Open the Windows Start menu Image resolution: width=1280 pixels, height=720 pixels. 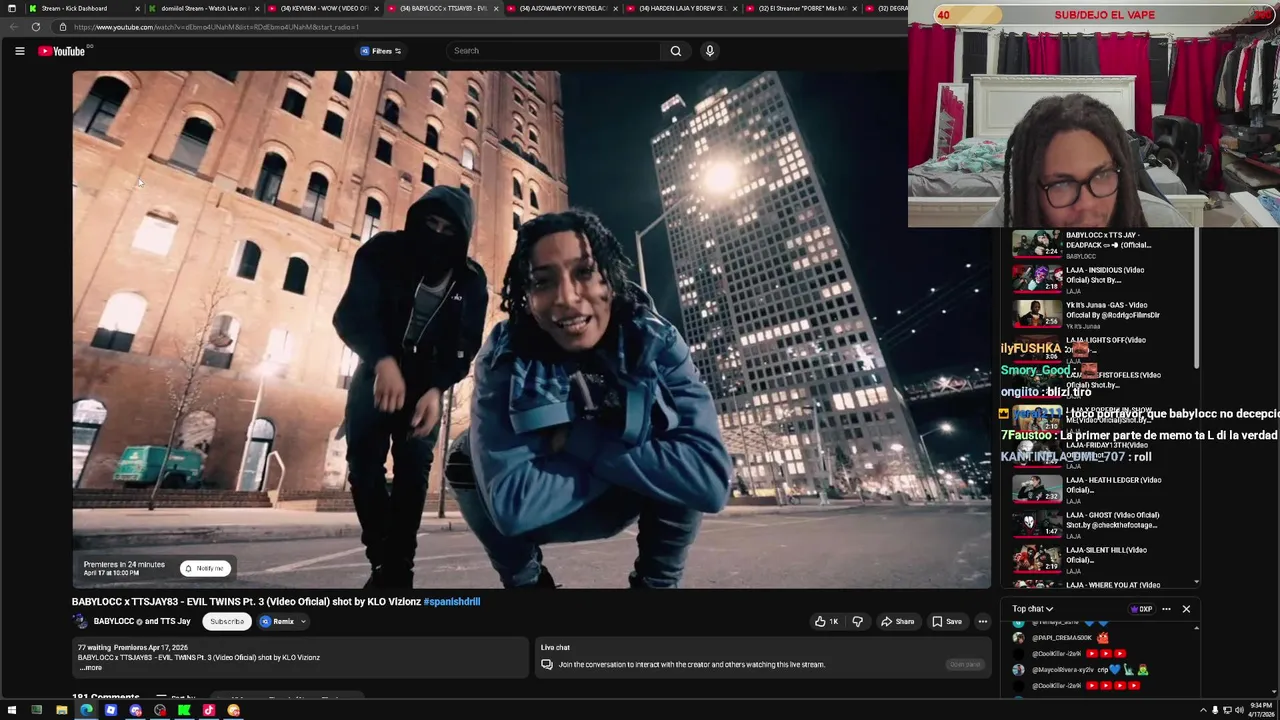tap(12, 711)
